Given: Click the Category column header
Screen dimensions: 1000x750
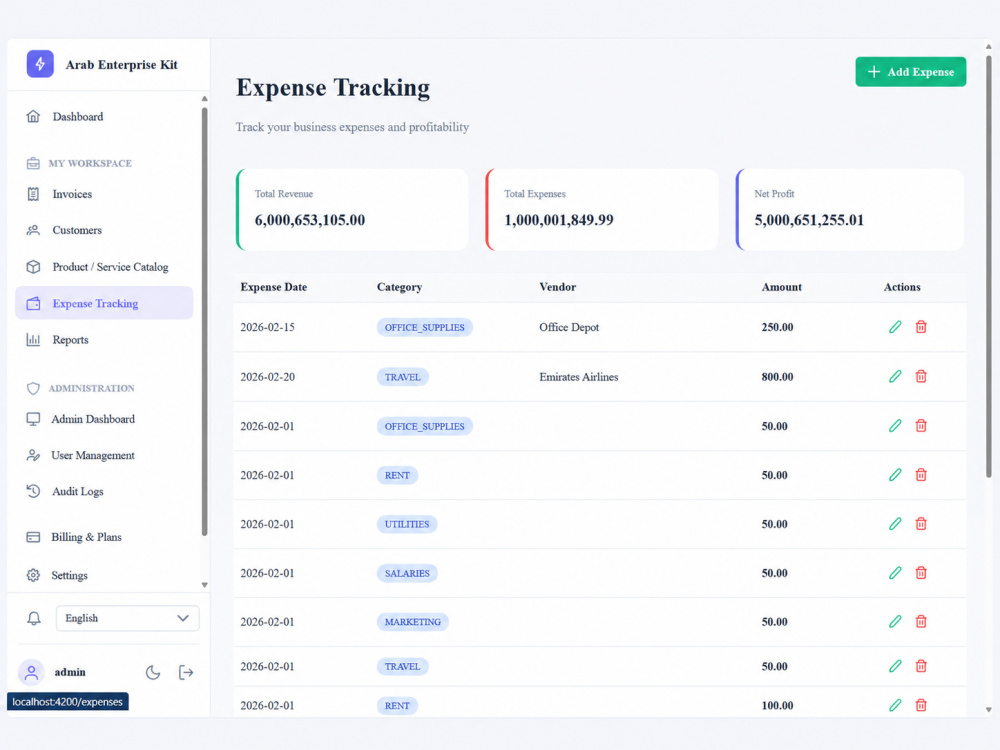Looking at the screenshot, I should click(x=399, y=287).
